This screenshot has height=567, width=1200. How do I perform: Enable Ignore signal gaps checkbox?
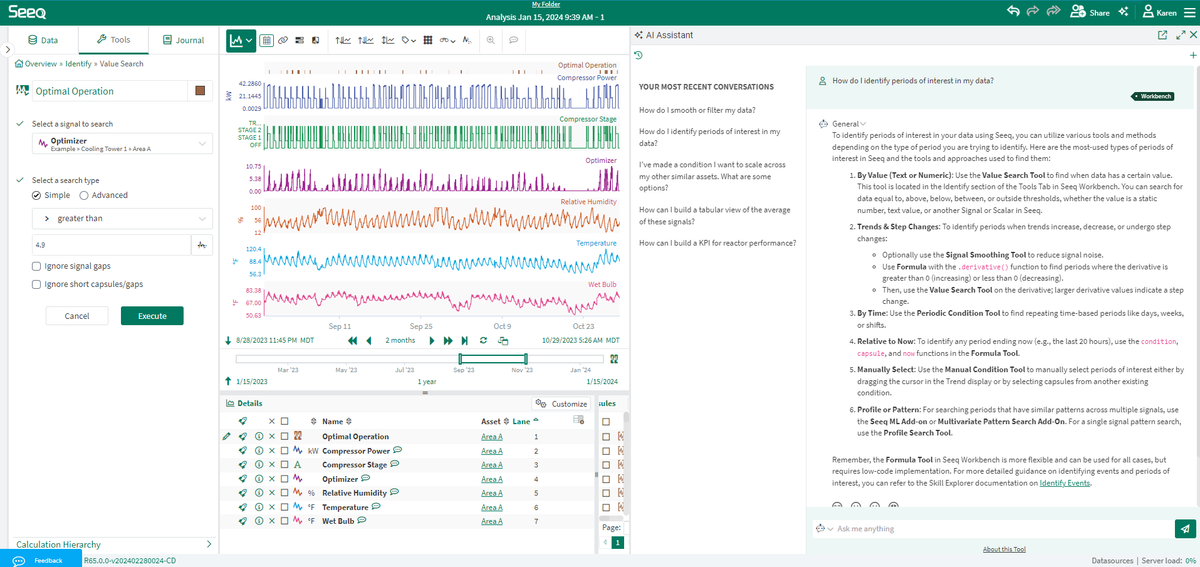tap(36, 266)
